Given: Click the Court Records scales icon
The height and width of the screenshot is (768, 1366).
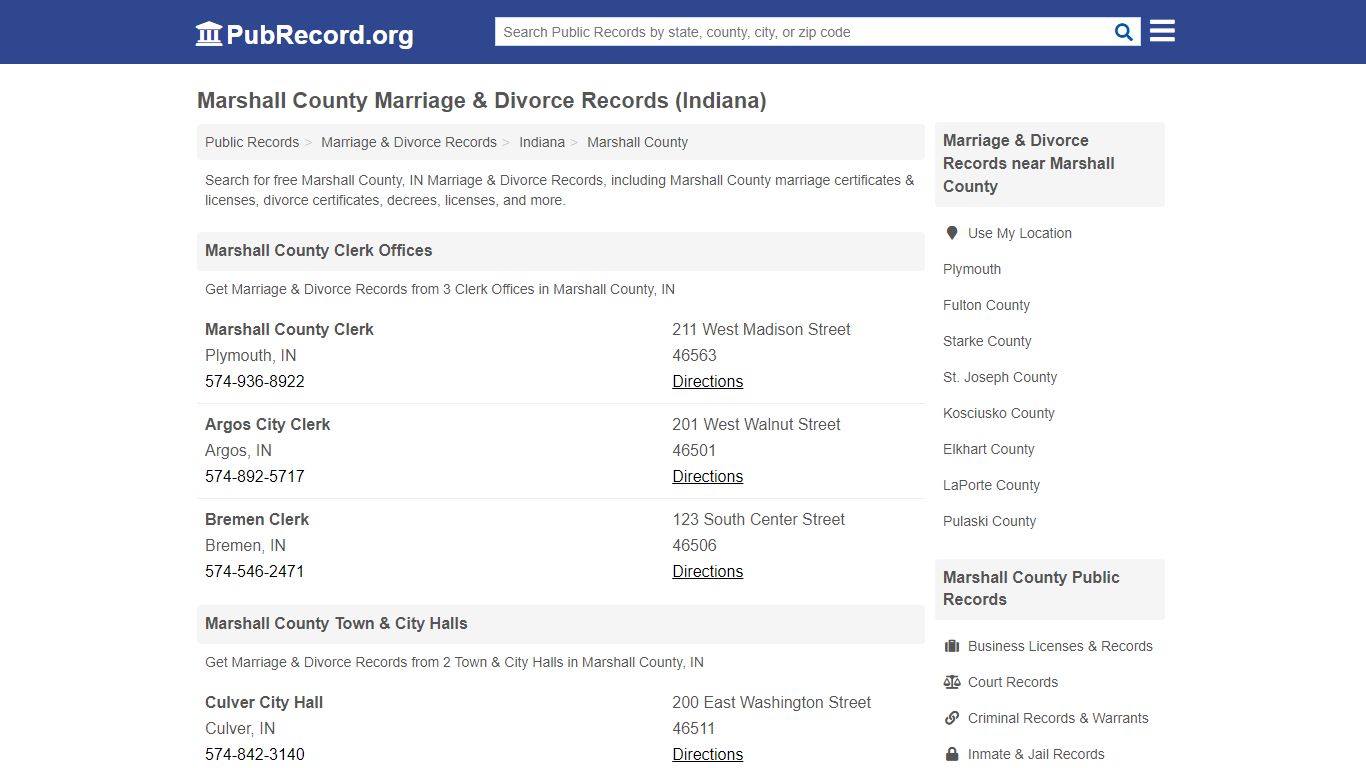Looking at the screenshot, I should coord(952,682).
